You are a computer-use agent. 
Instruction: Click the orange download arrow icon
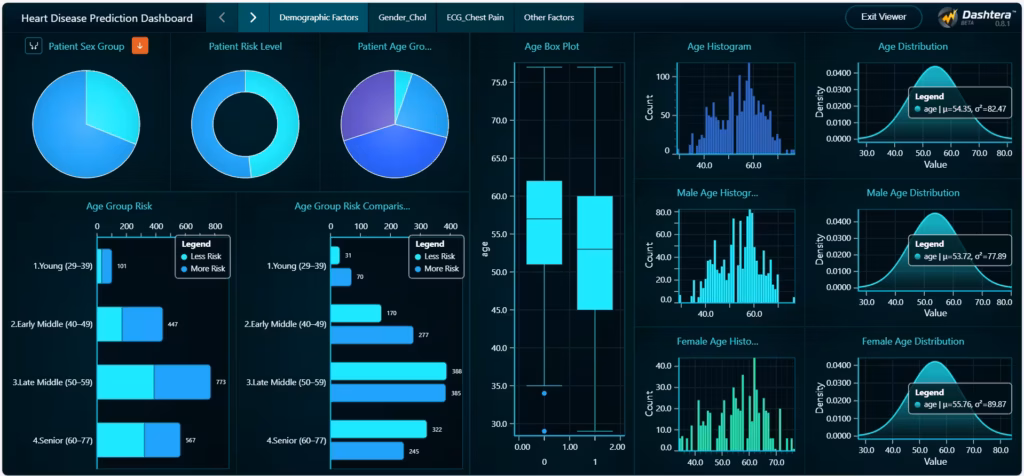[140, 46]
